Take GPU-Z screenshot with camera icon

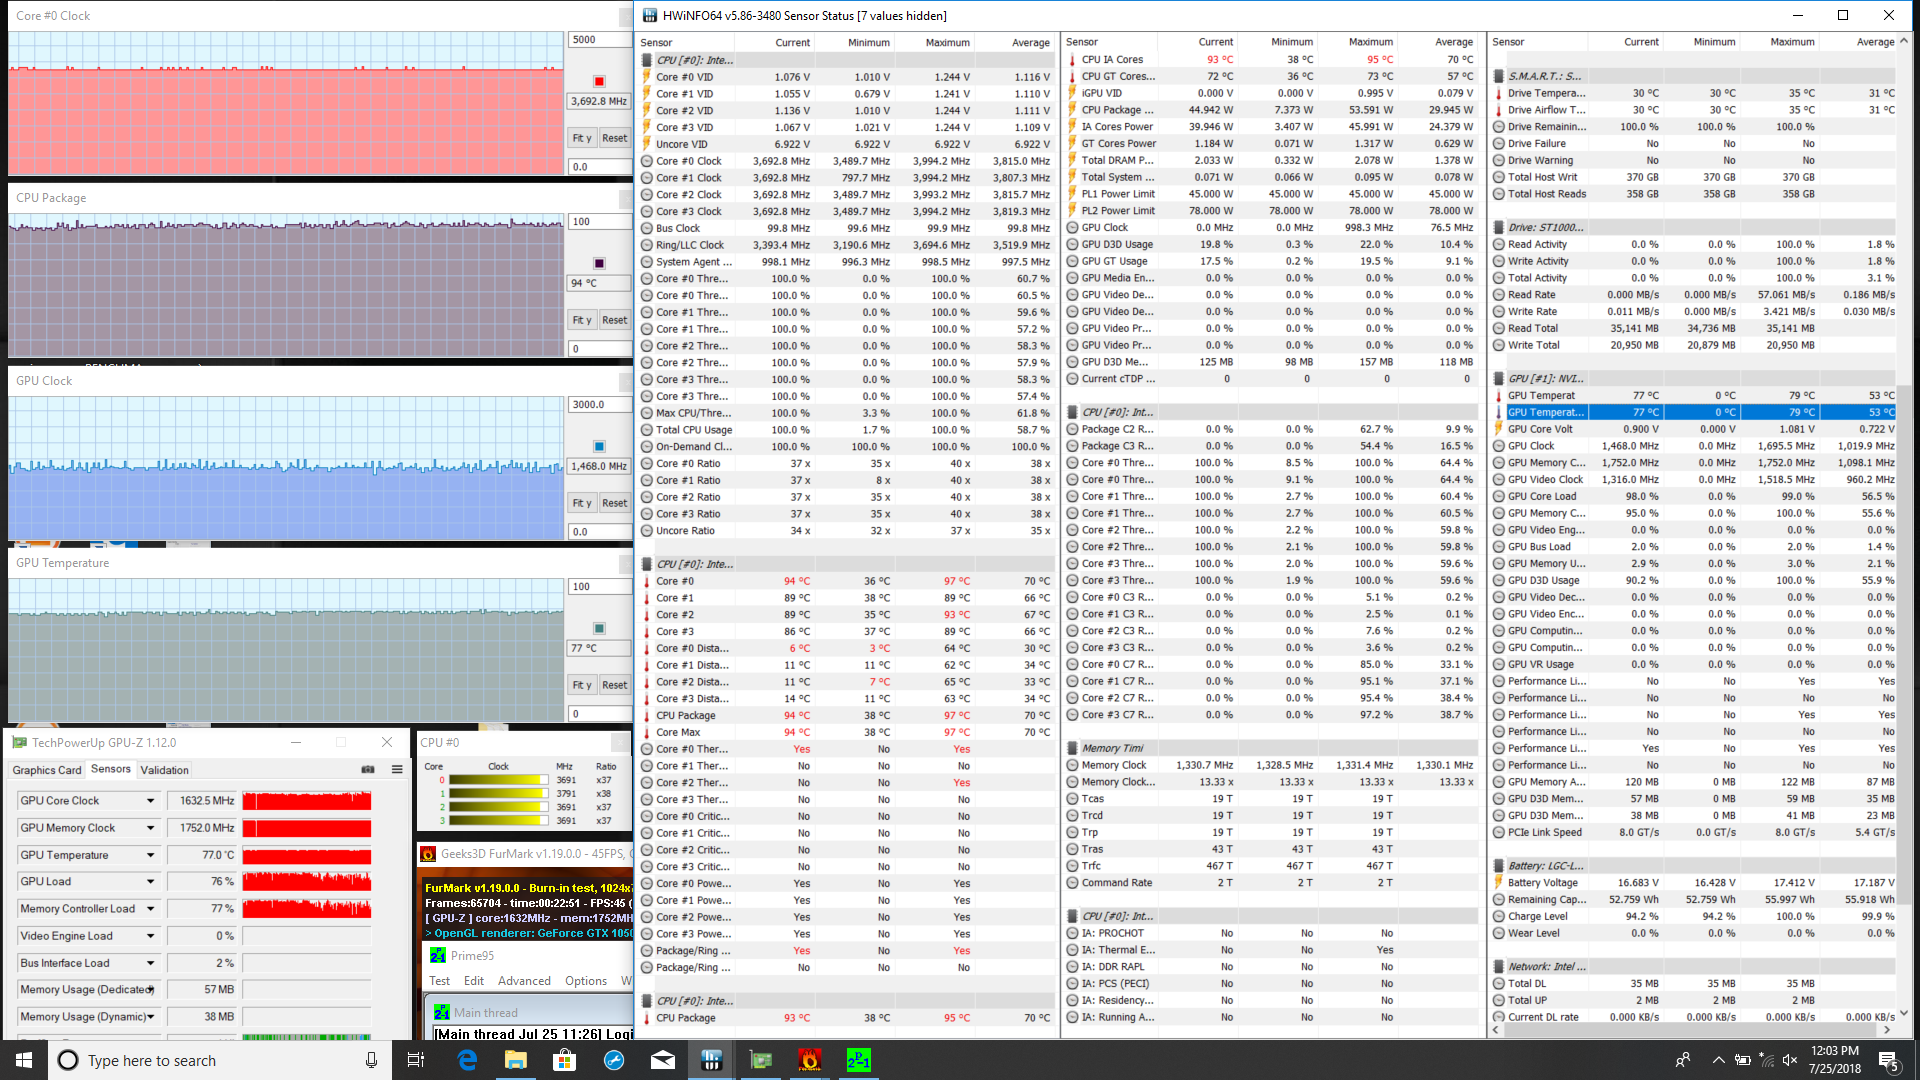[x=368, y=769]
